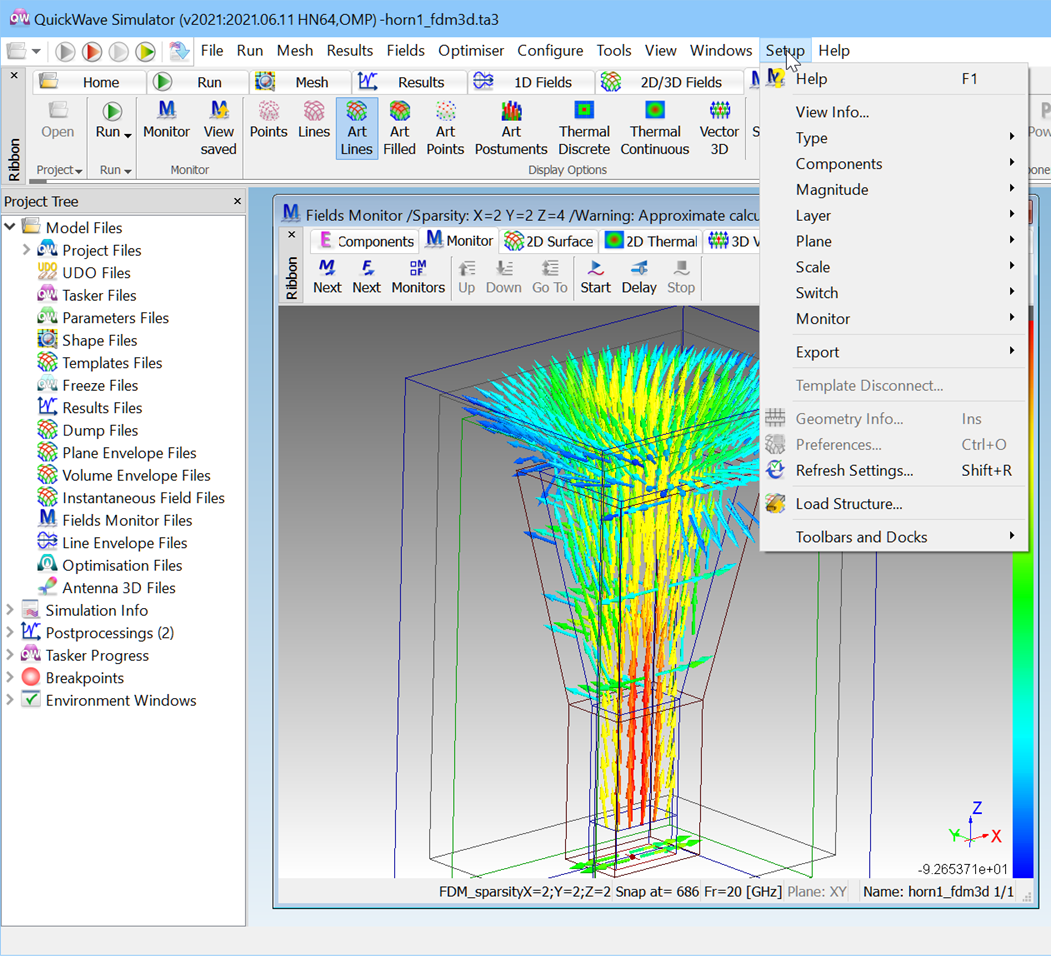Choose the Art Postuments display option
1051x956 pixels.
[511, 128]
